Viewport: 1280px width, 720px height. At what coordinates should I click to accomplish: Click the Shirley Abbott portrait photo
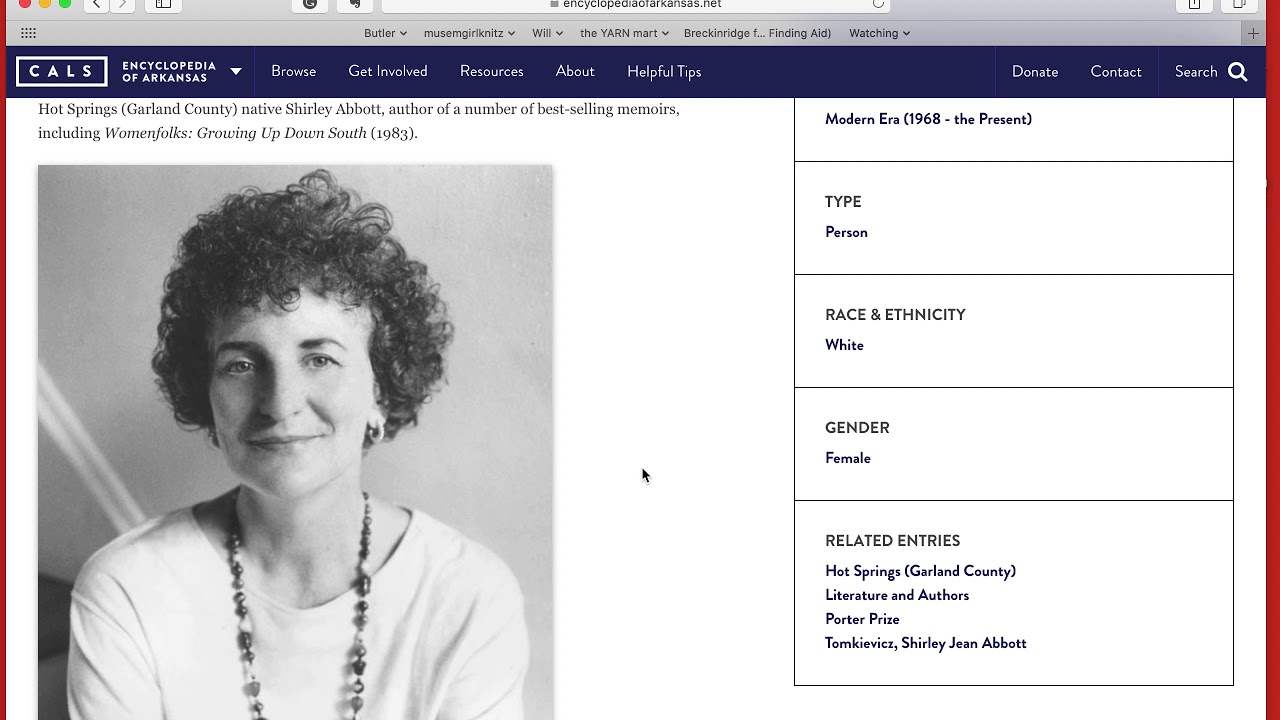click(295, 442)
